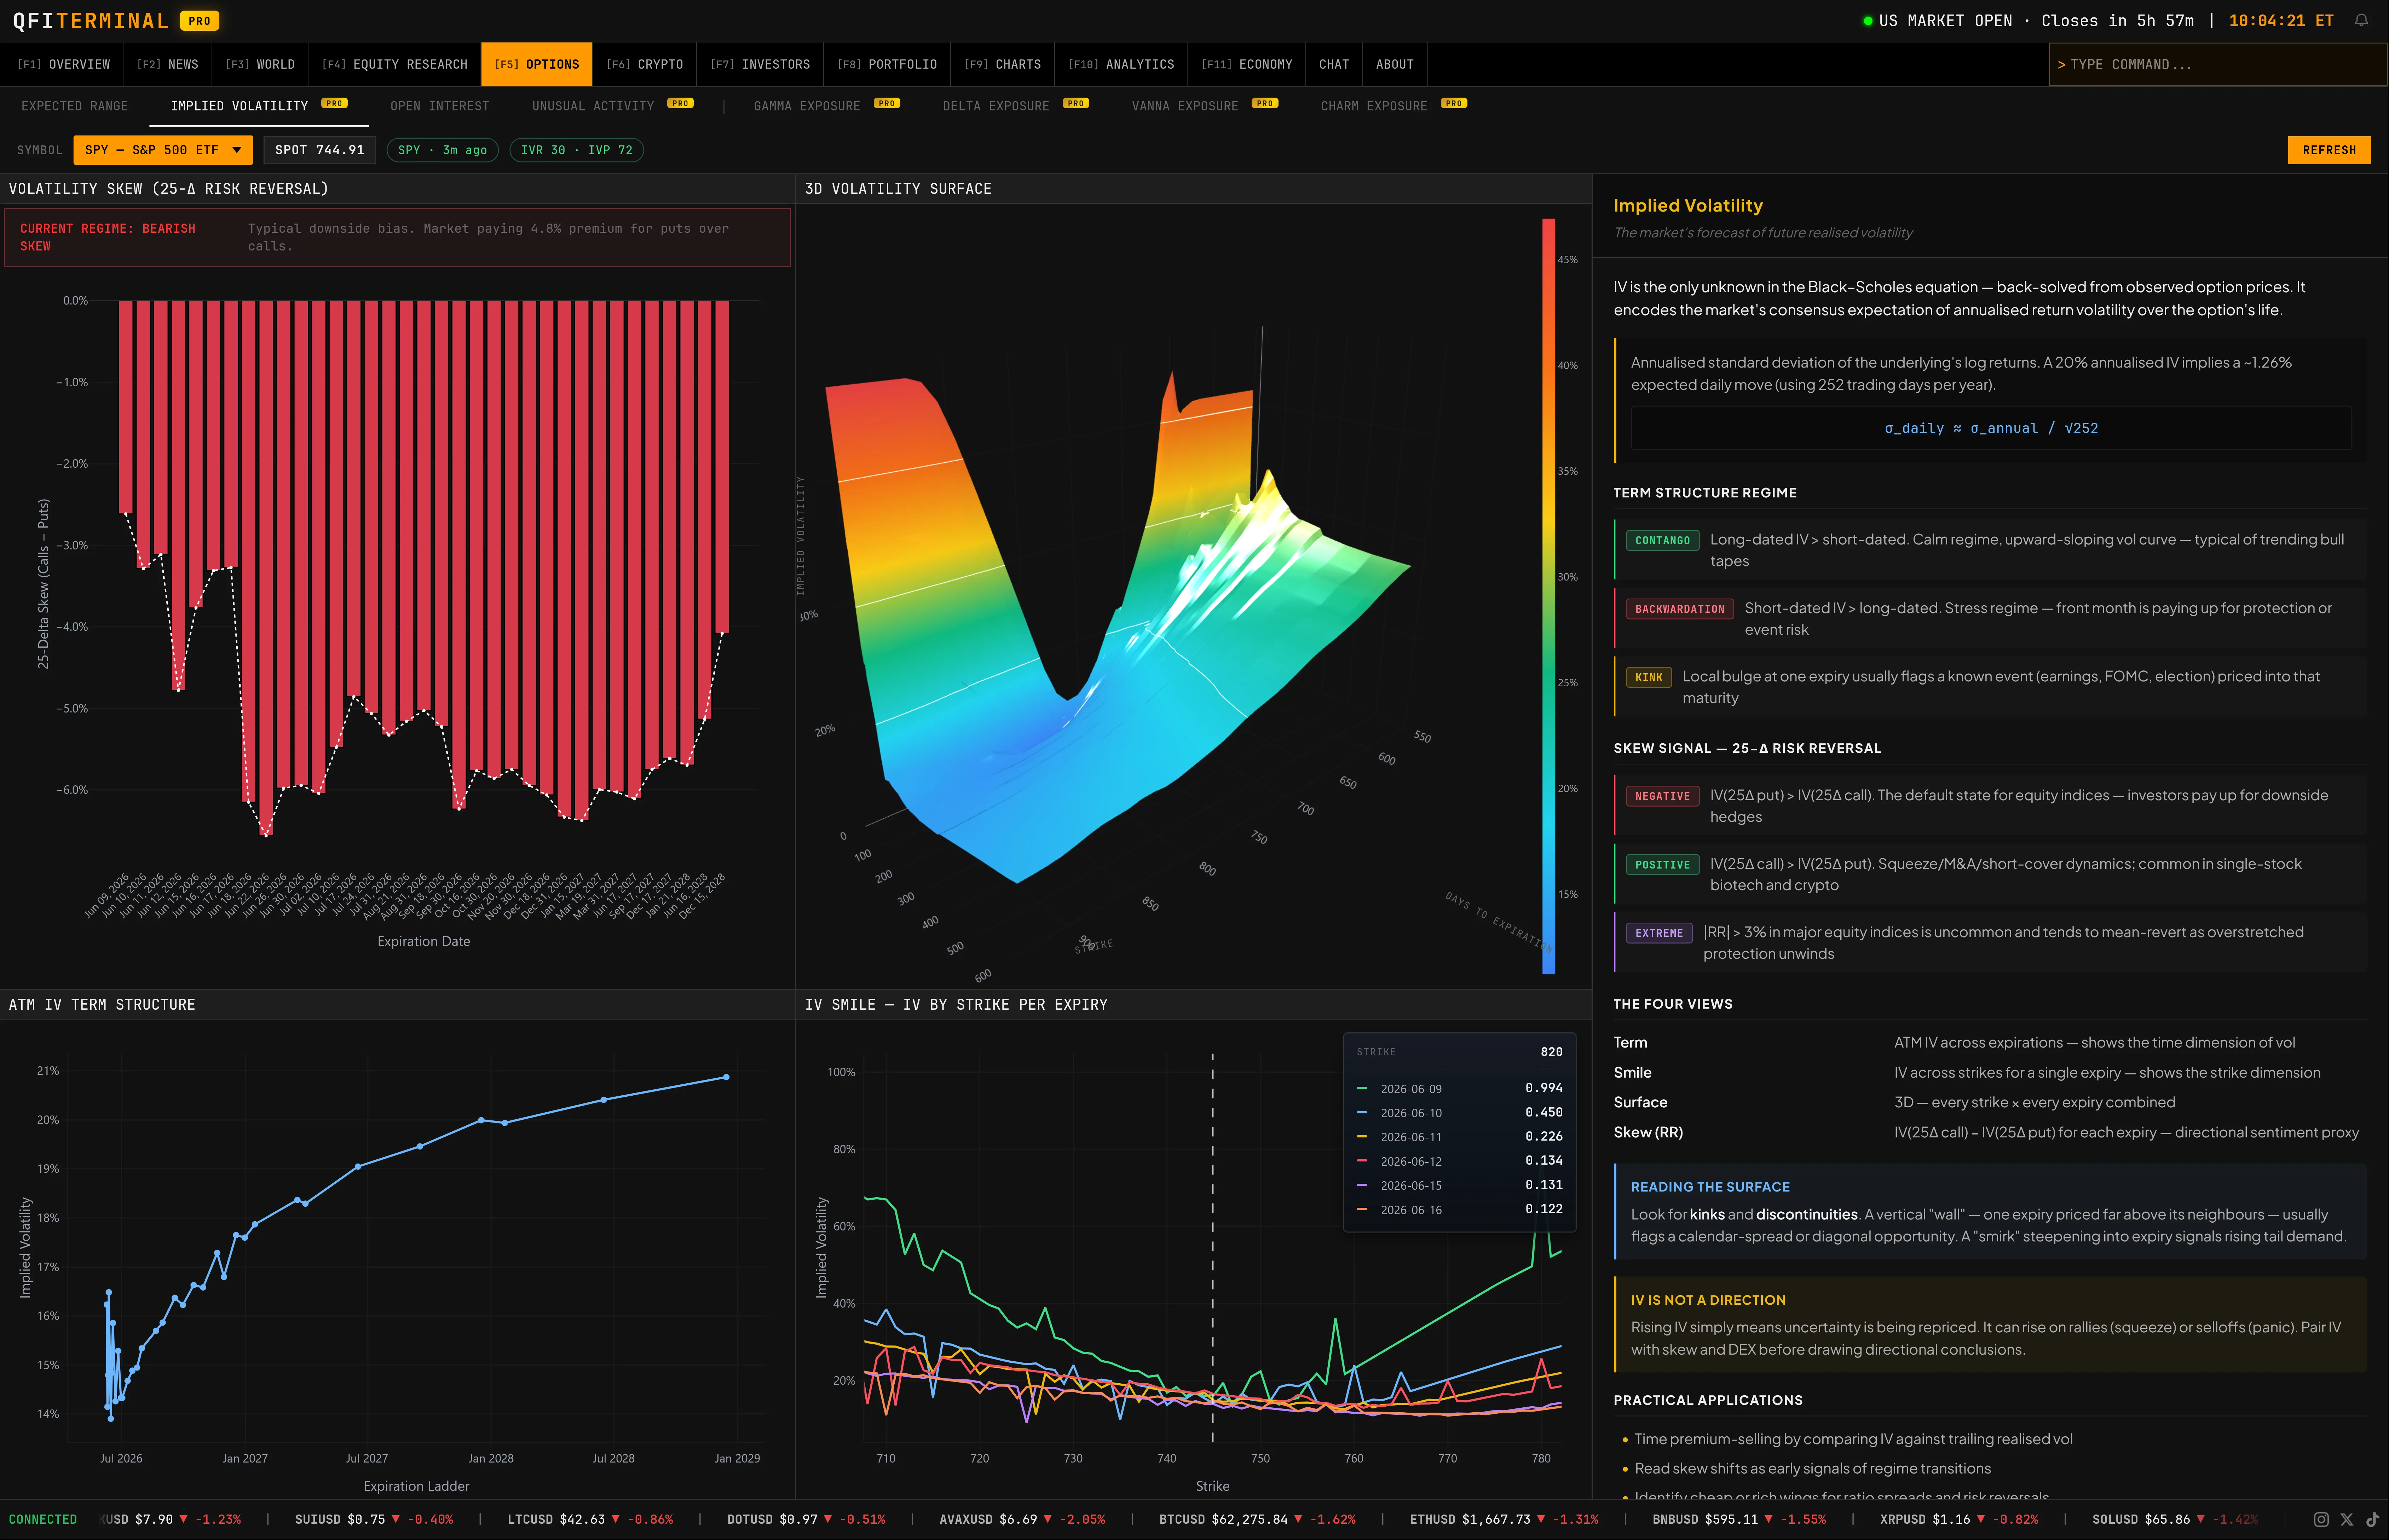
Task: Open the notifications bell
Action: coord(2361,20)
